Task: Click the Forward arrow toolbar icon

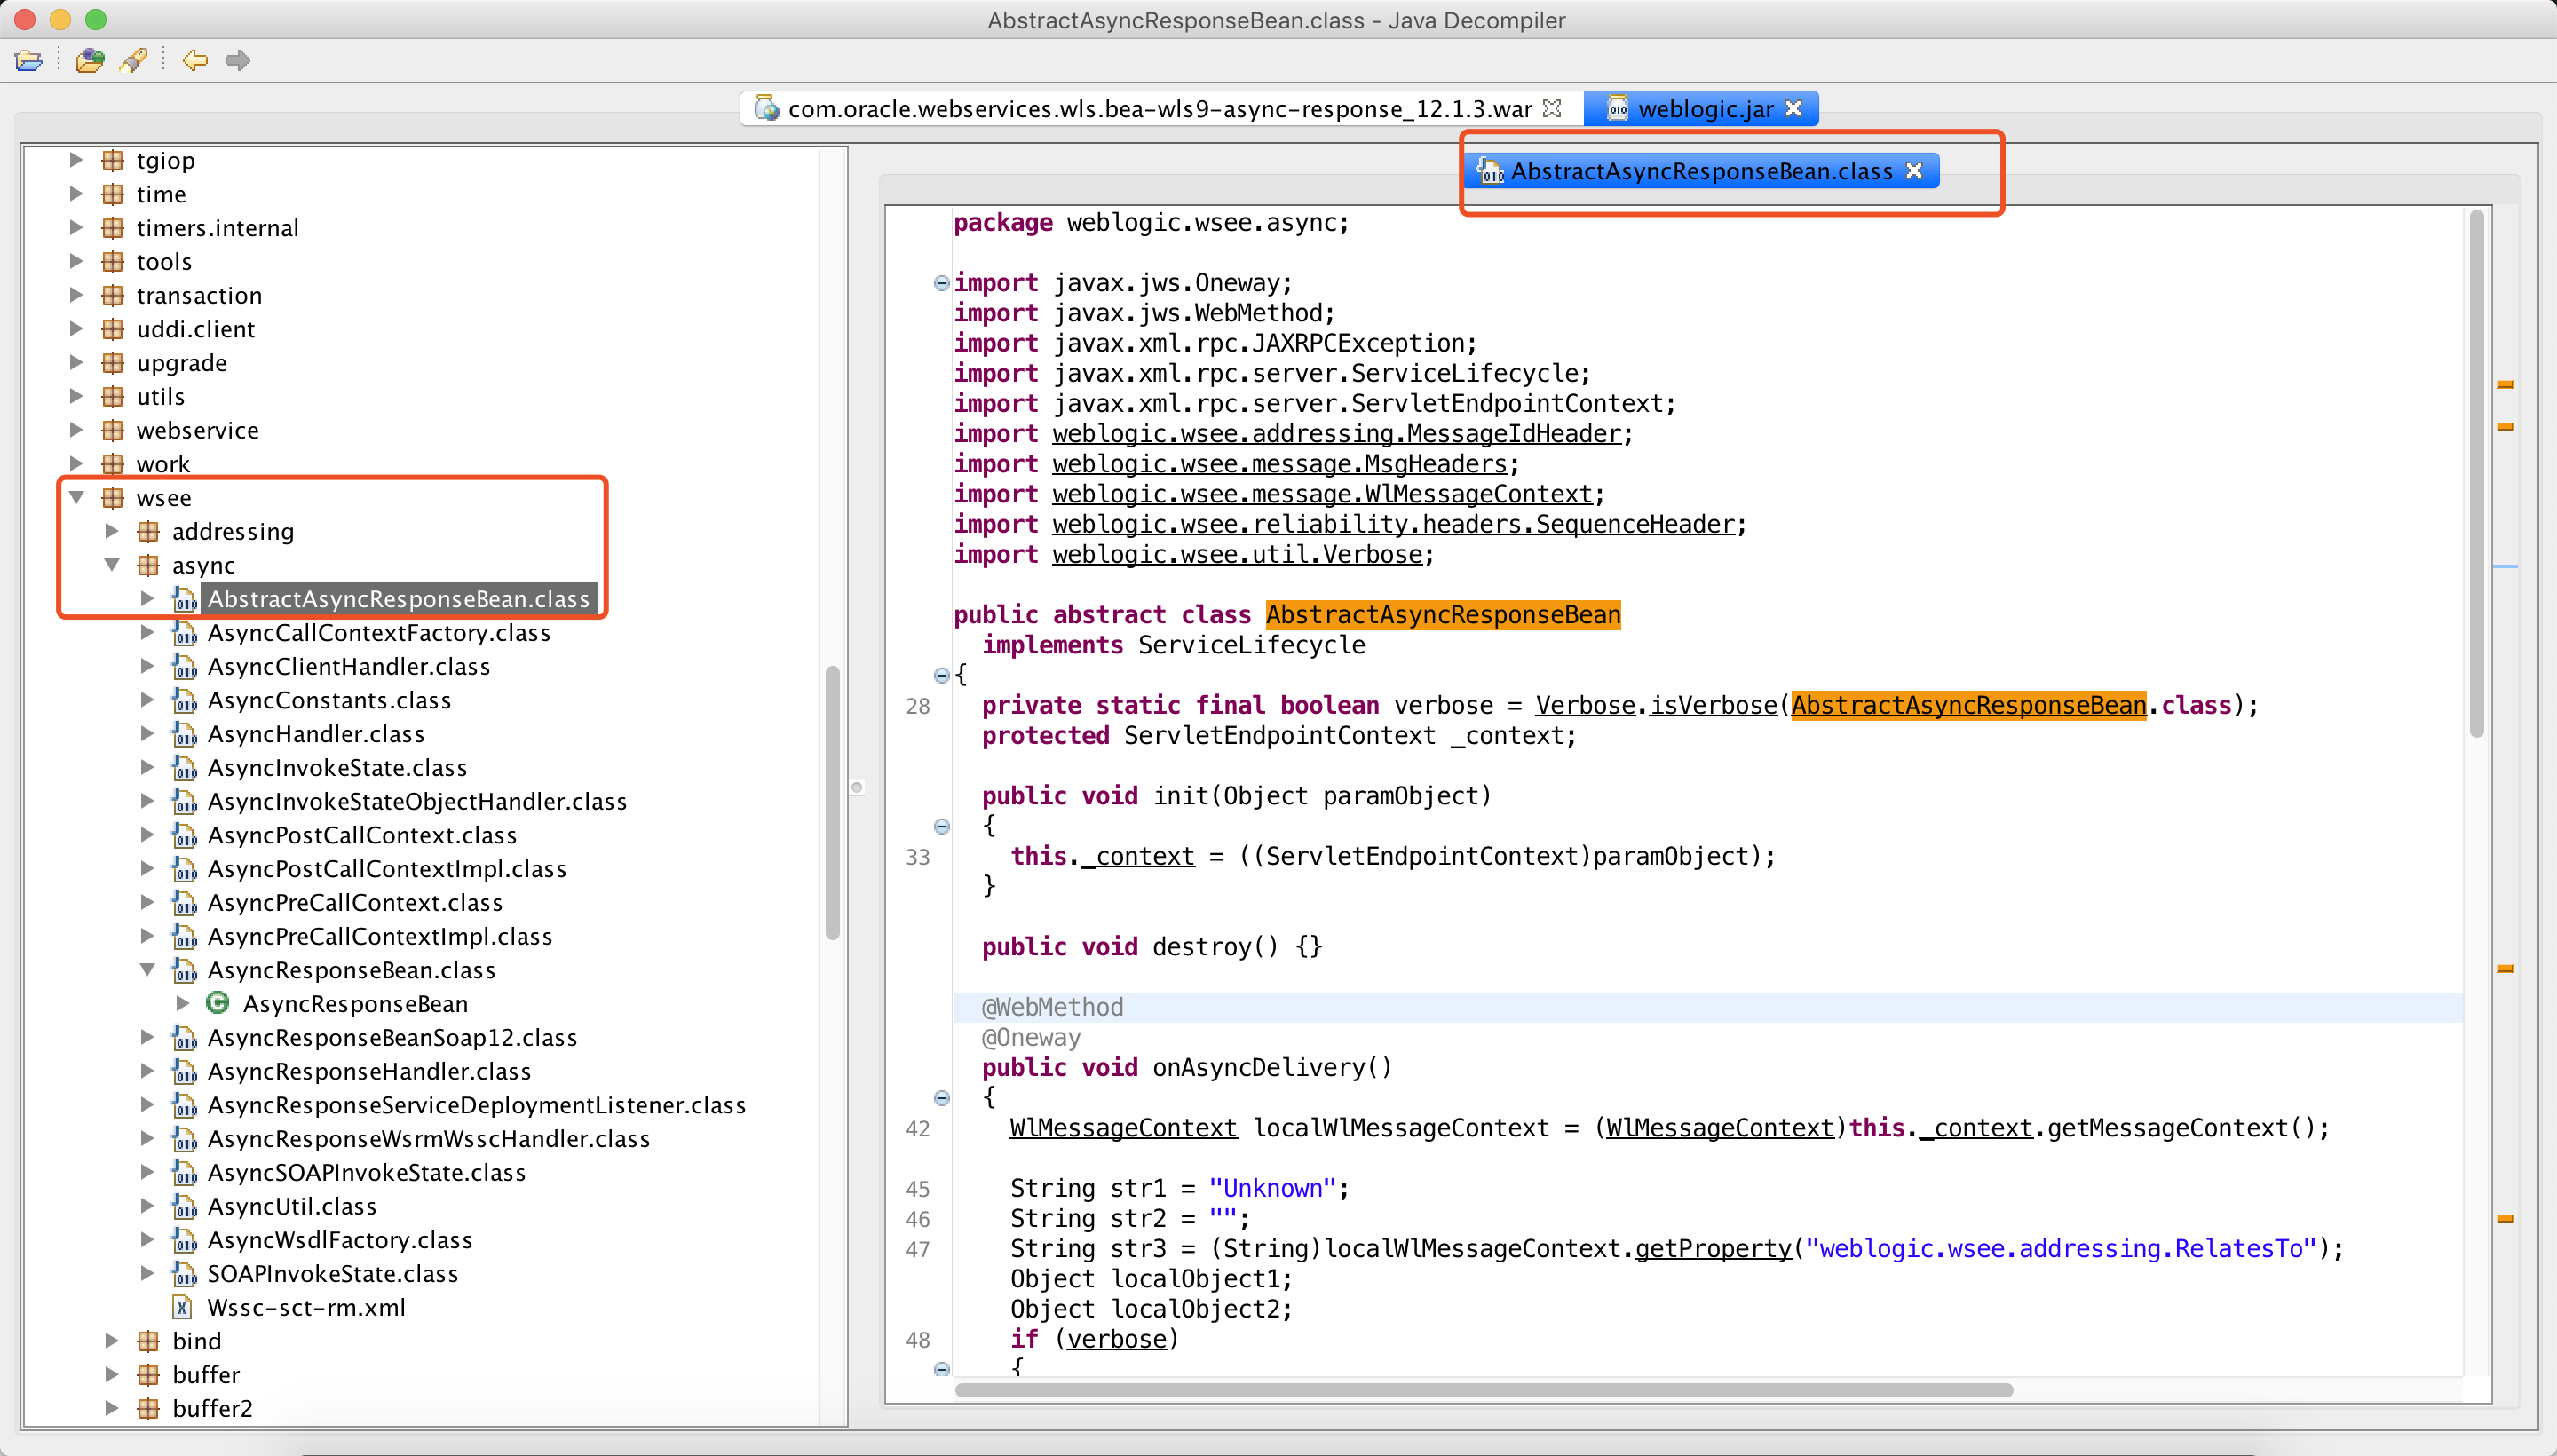Action: tap(237, 61)
